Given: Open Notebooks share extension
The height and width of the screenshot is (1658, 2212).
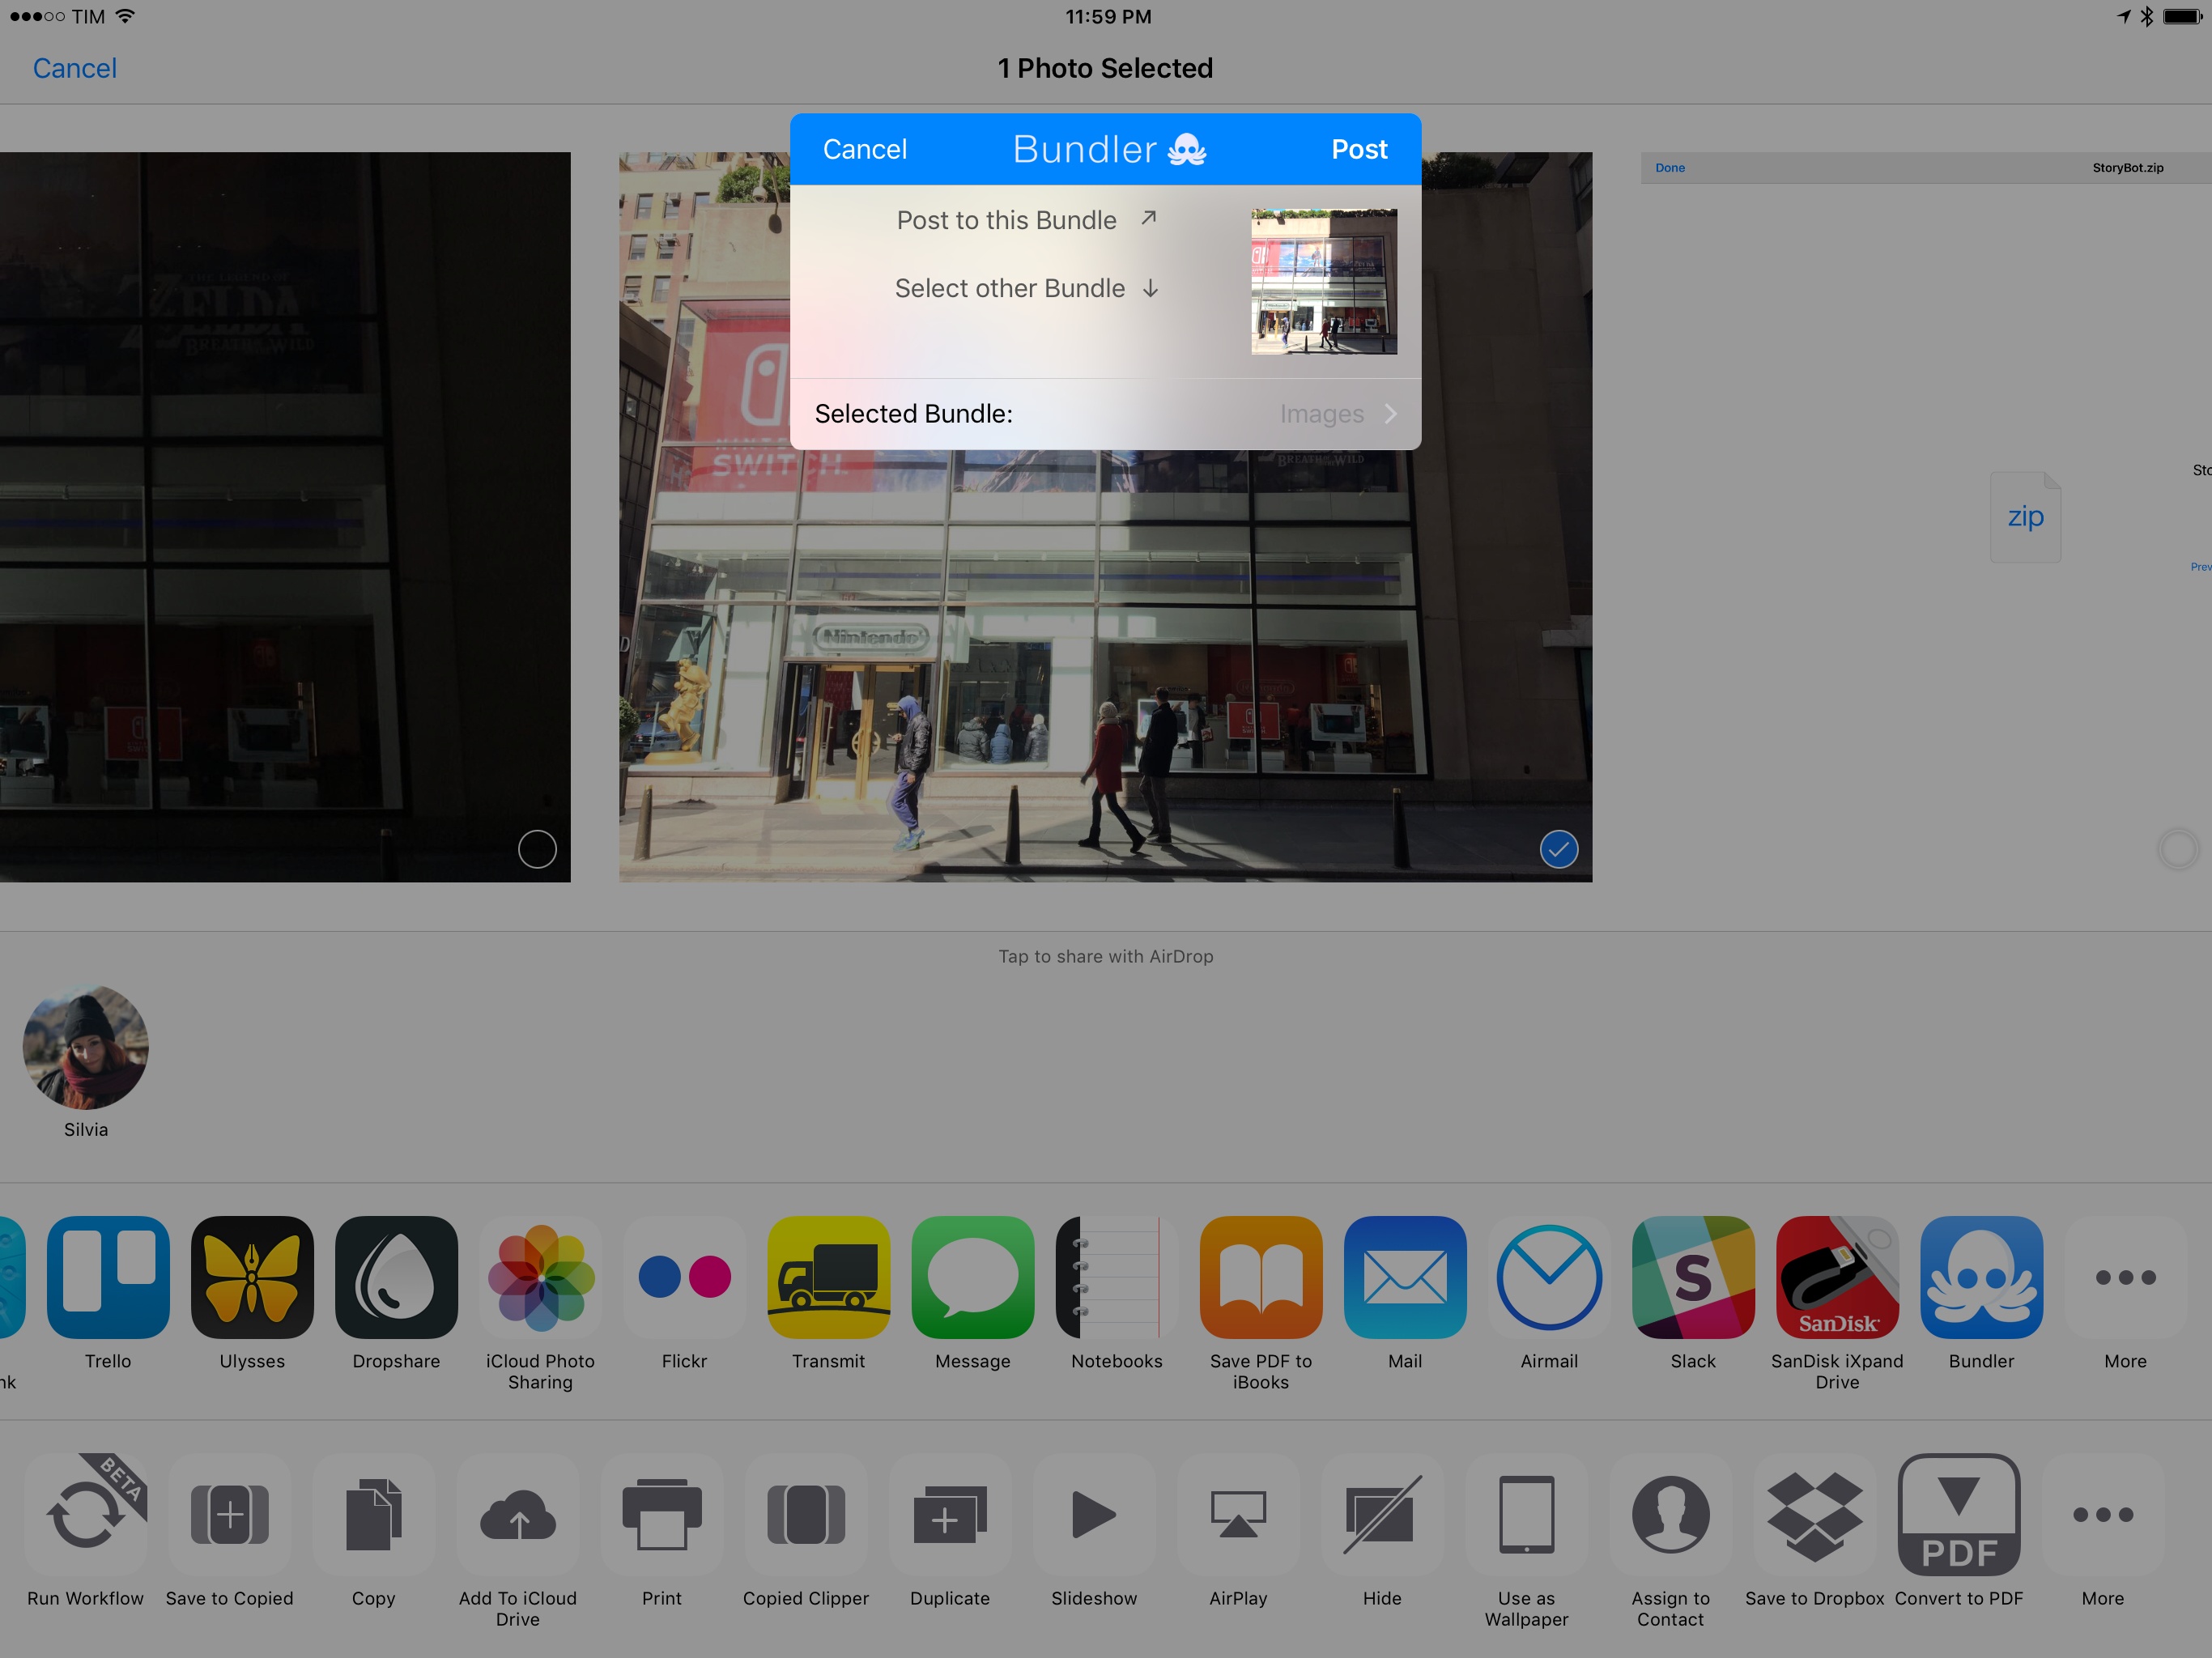Looking at the screenshot, I should [x=1116, y=1277].
